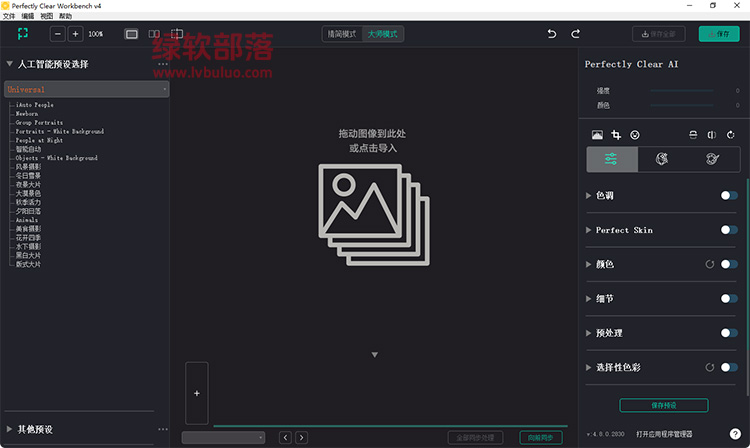The image size is (750, 448).
Task: Open AI preset panel options (three dots)
Action: point(163,64)
